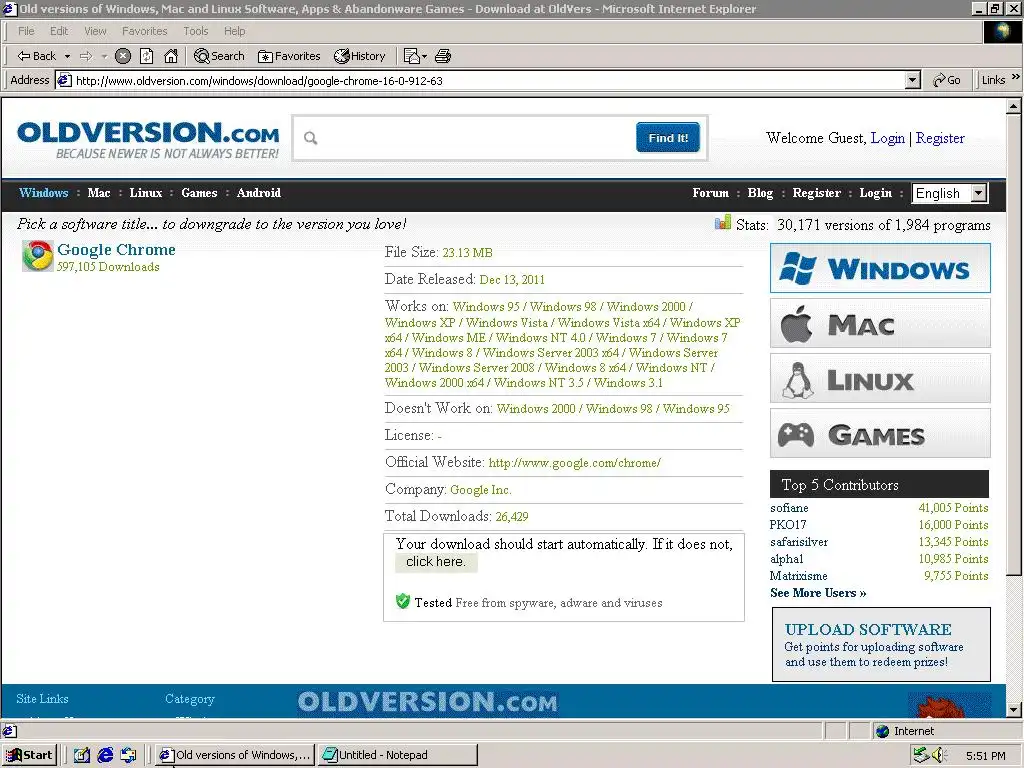Click the Print icon
The height and width of the screenshot is (768, 1024).
pos(443,56)
